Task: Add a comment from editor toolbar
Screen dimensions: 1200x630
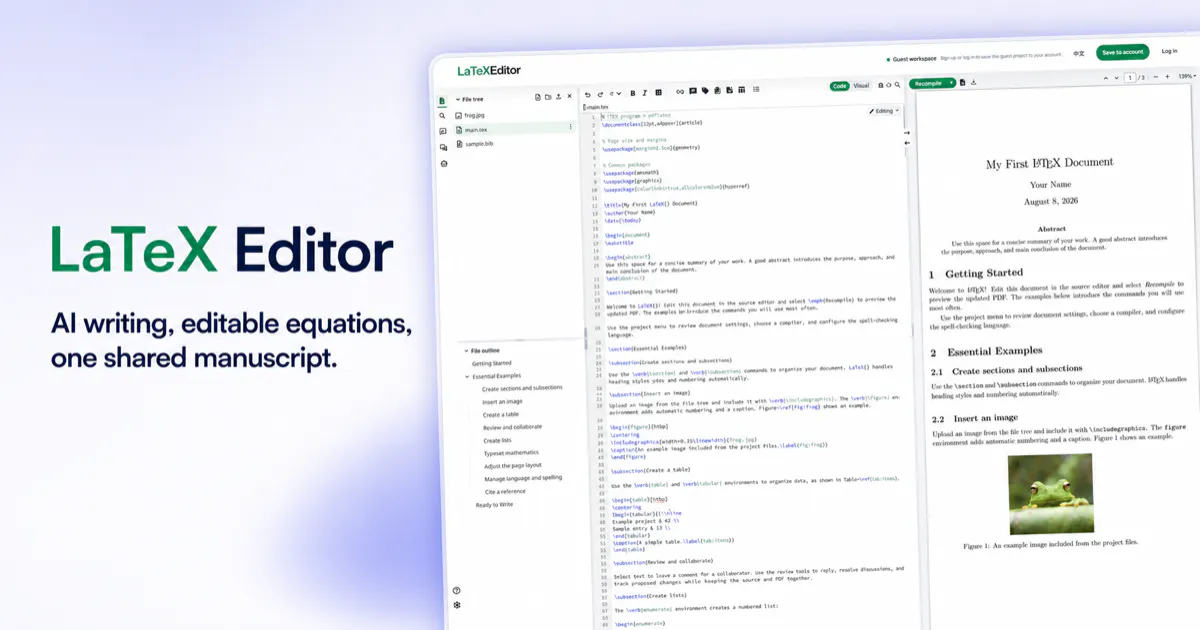Action: click(693, 91)
